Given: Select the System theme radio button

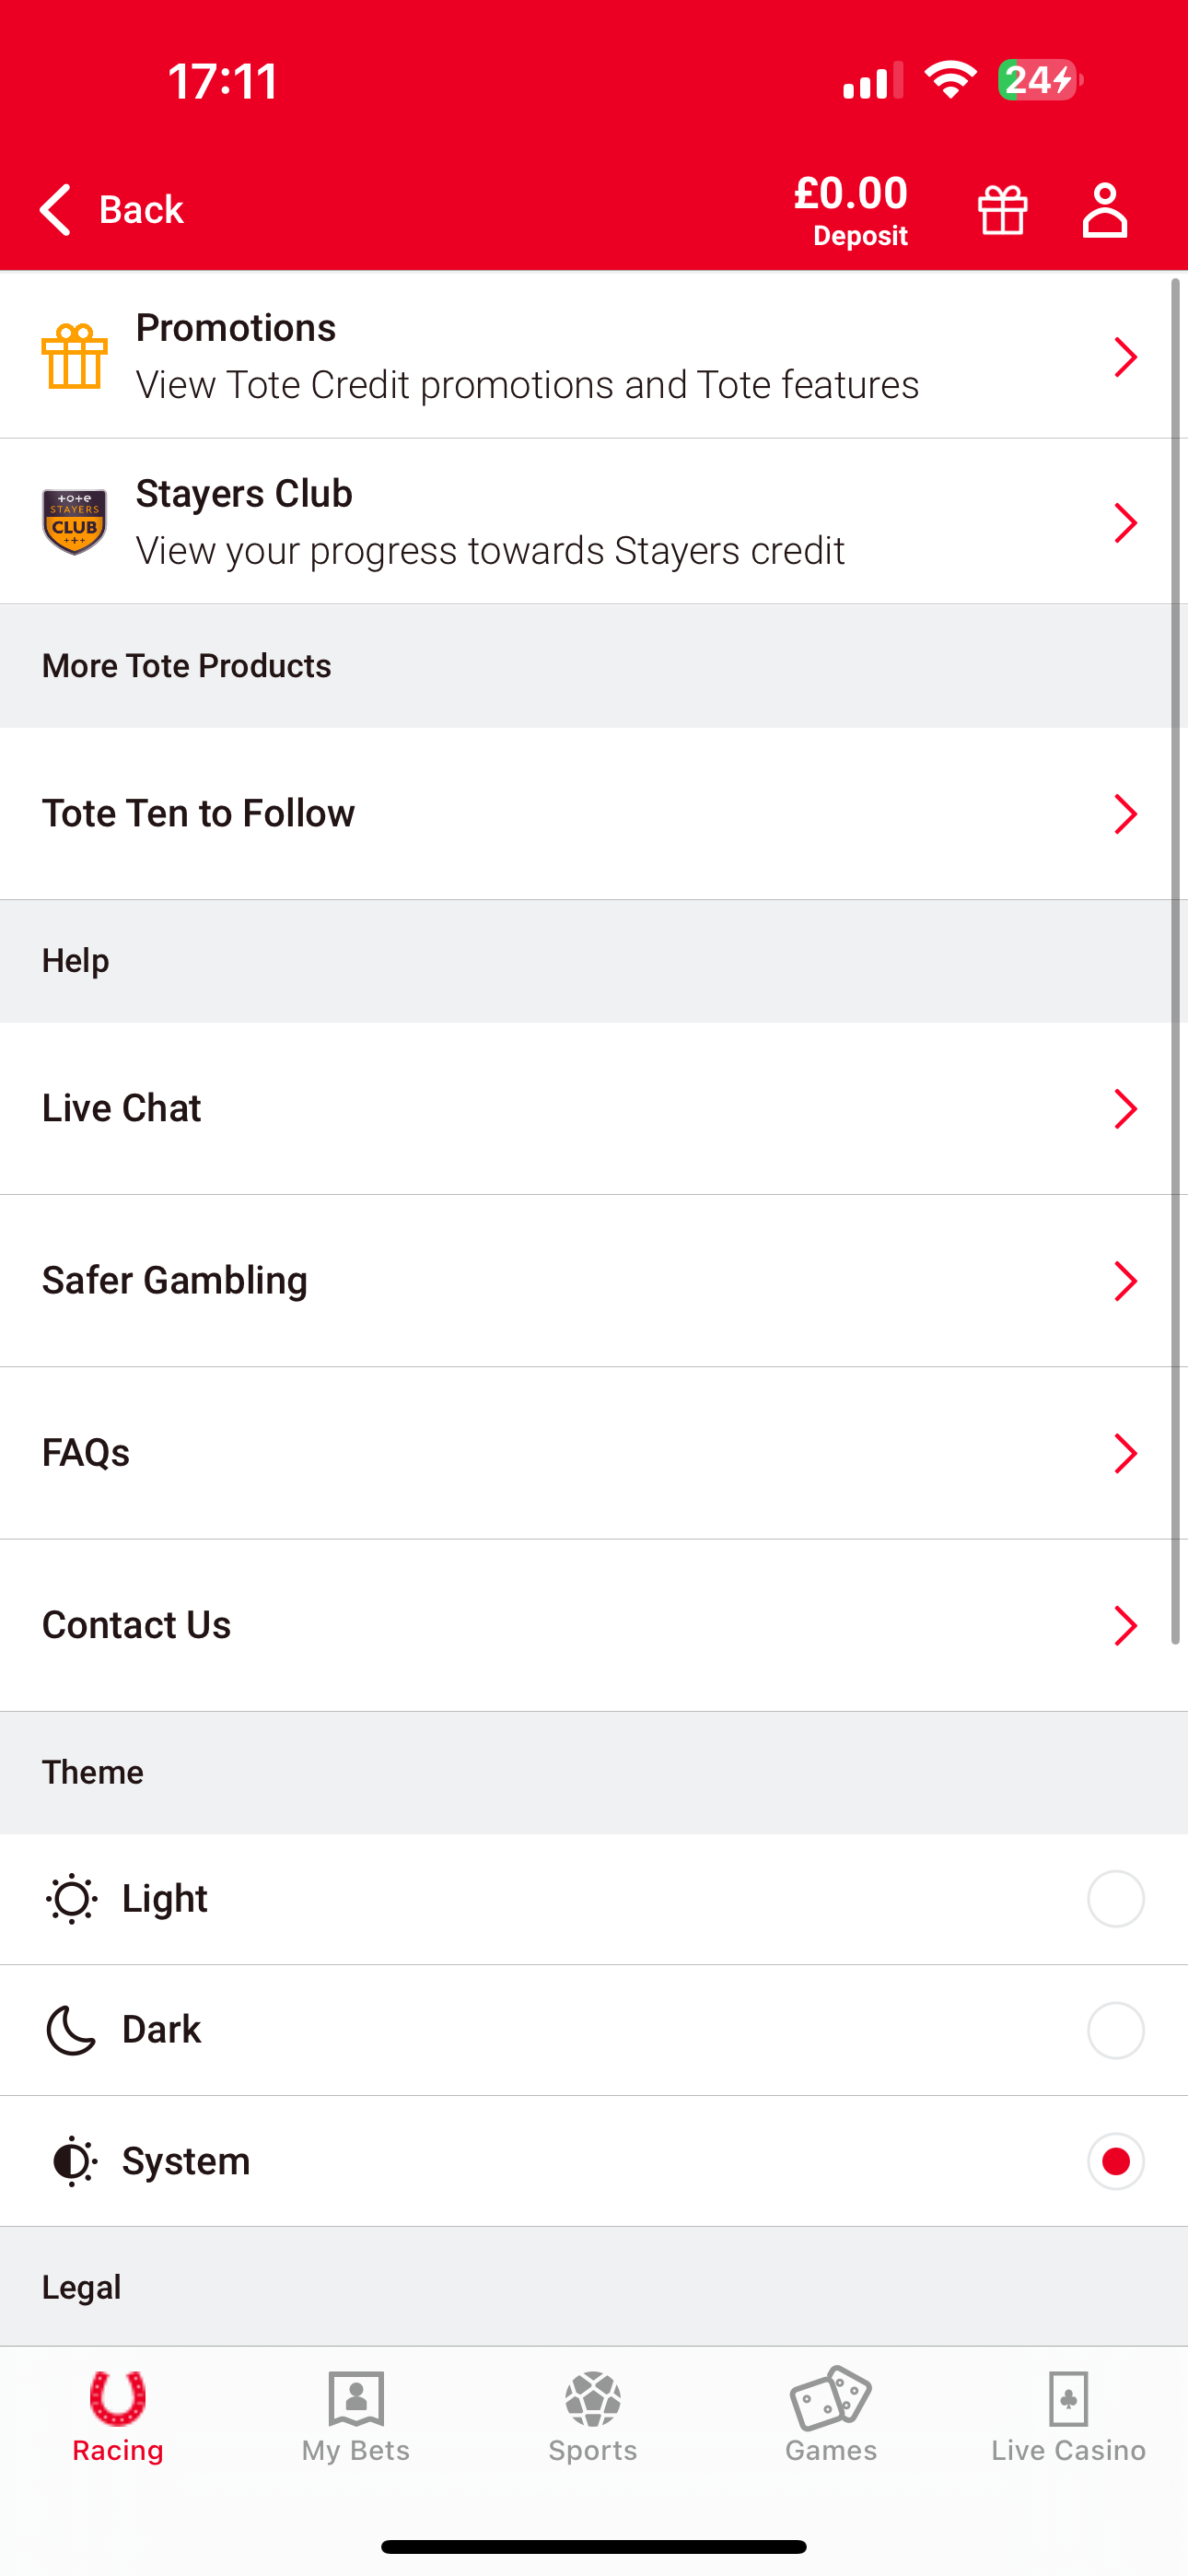Looking at the screenshot, I should [1115, 2161].
